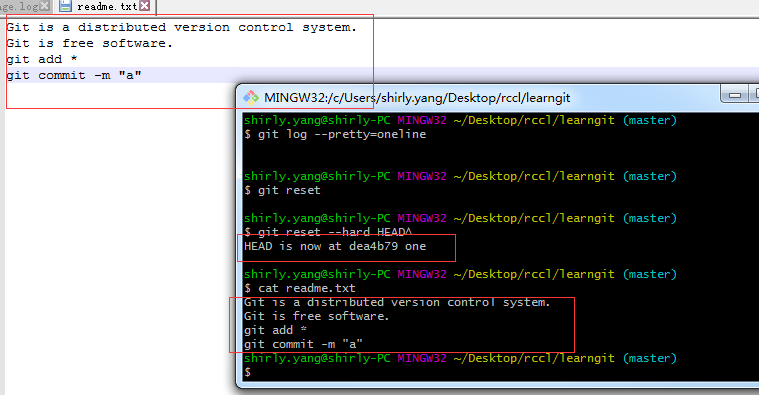This screenshot has width=759, height=395.
Task: Click editor line "Git is free software."
Action: point(90,44)
